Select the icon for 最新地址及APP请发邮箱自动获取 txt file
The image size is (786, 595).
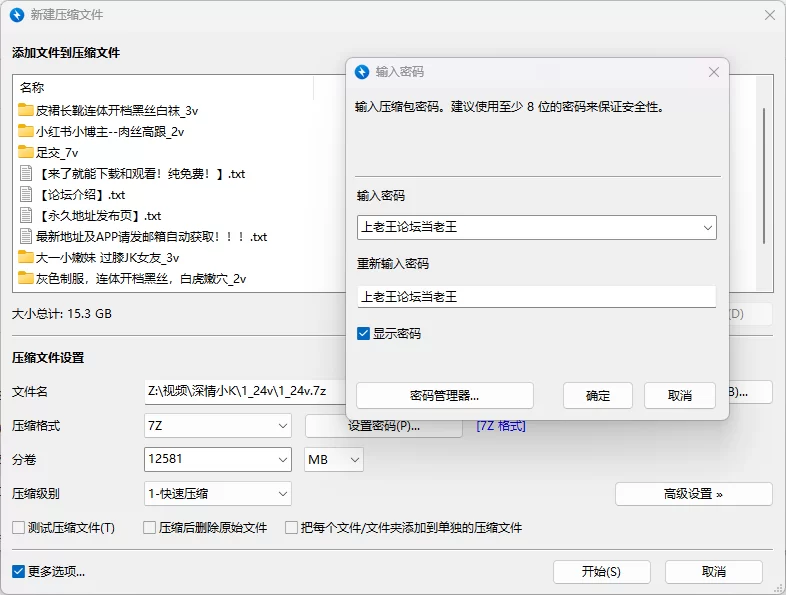pos(26,237)
